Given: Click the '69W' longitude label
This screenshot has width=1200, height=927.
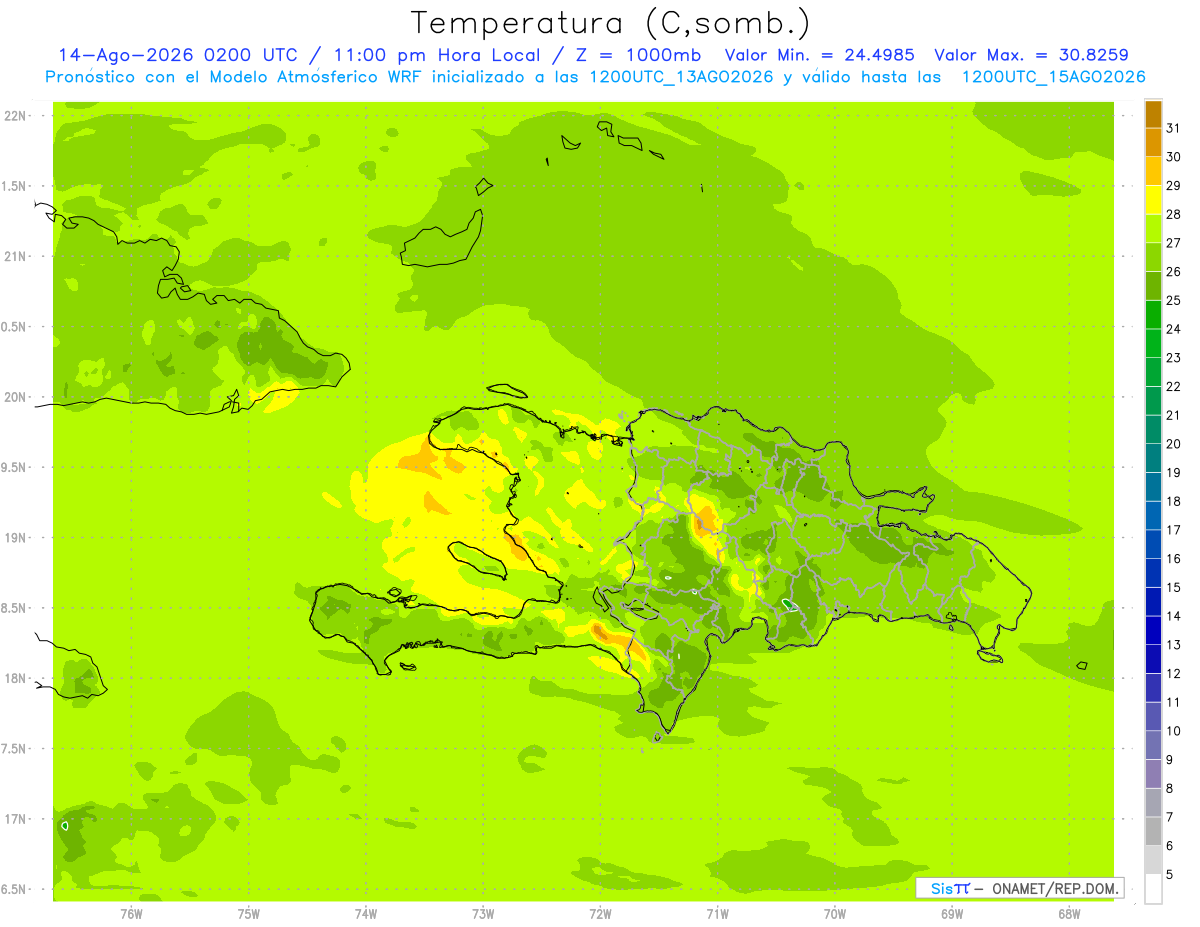Looking at the screenshot, I should [x=951, y=914].
